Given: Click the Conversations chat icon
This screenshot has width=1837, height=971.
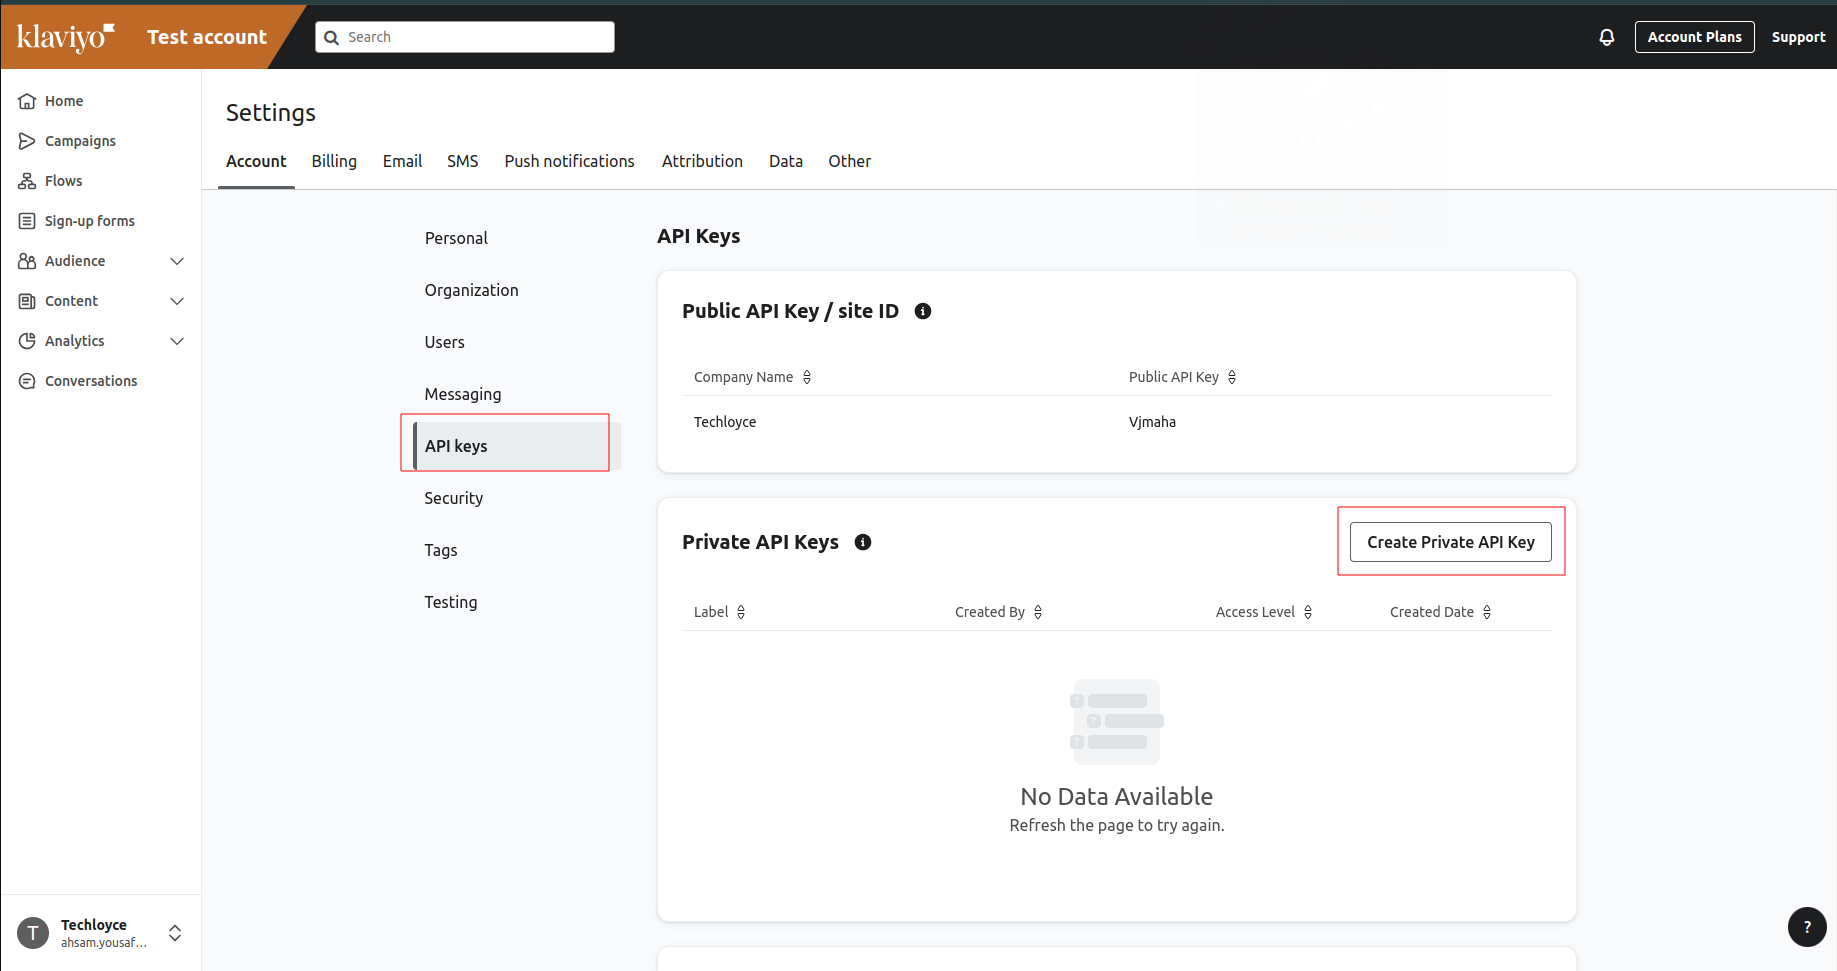Looking at the screenshot, I should tap(27, 381).
